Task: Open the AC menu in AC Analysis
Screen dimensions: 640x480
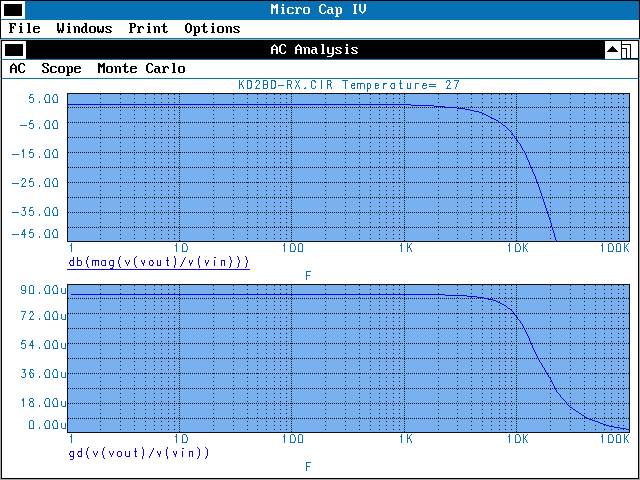Action: [18, 69]
